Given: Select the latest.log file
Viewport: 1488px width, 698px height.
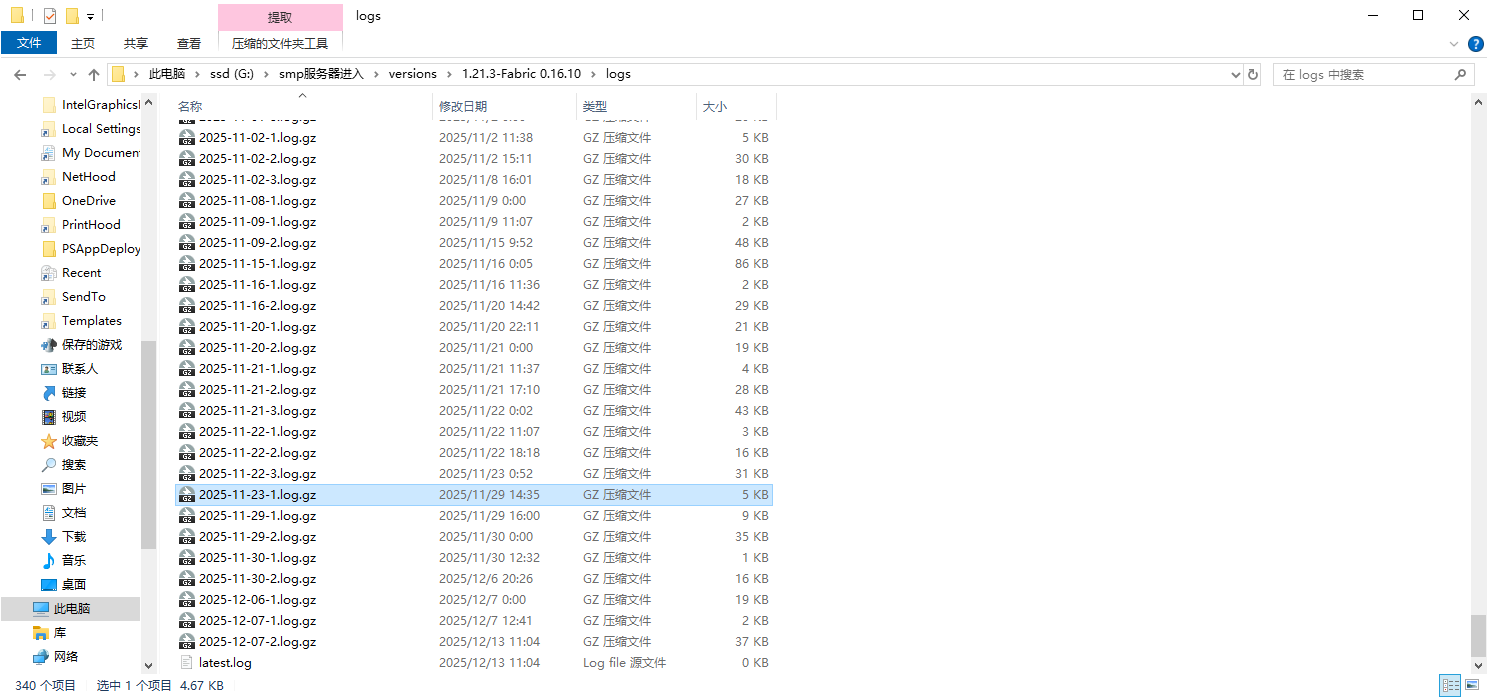Looking at the screenshot, I should [x=225, y=663].
